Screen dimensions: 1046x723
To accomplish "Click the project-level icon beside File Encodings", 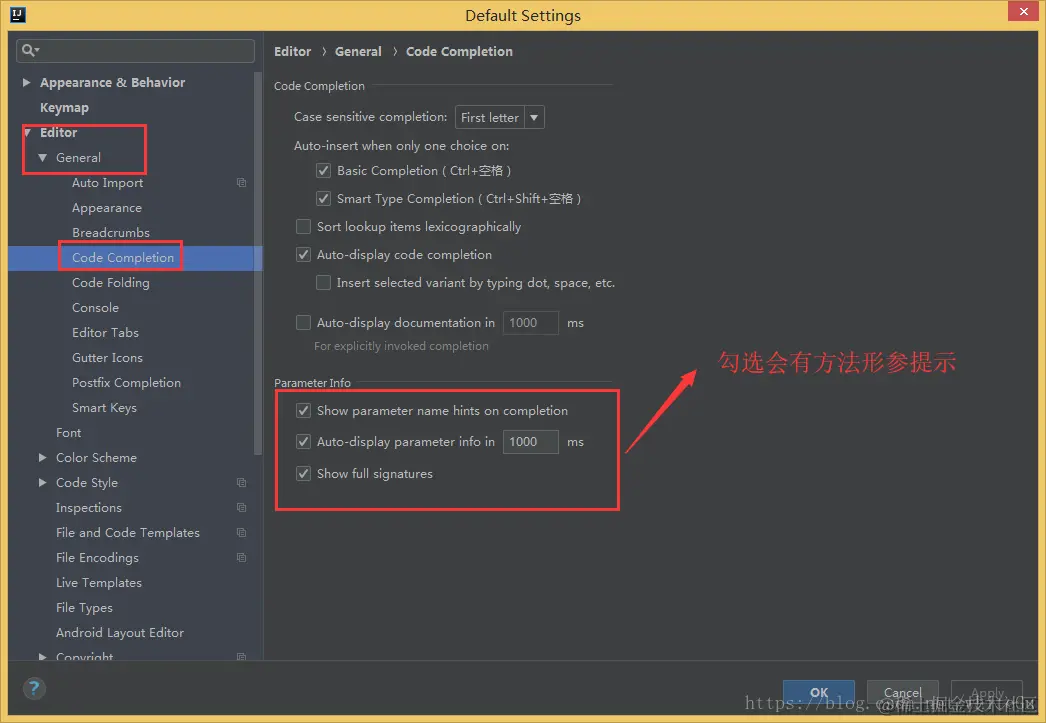I will pos(241,558).
